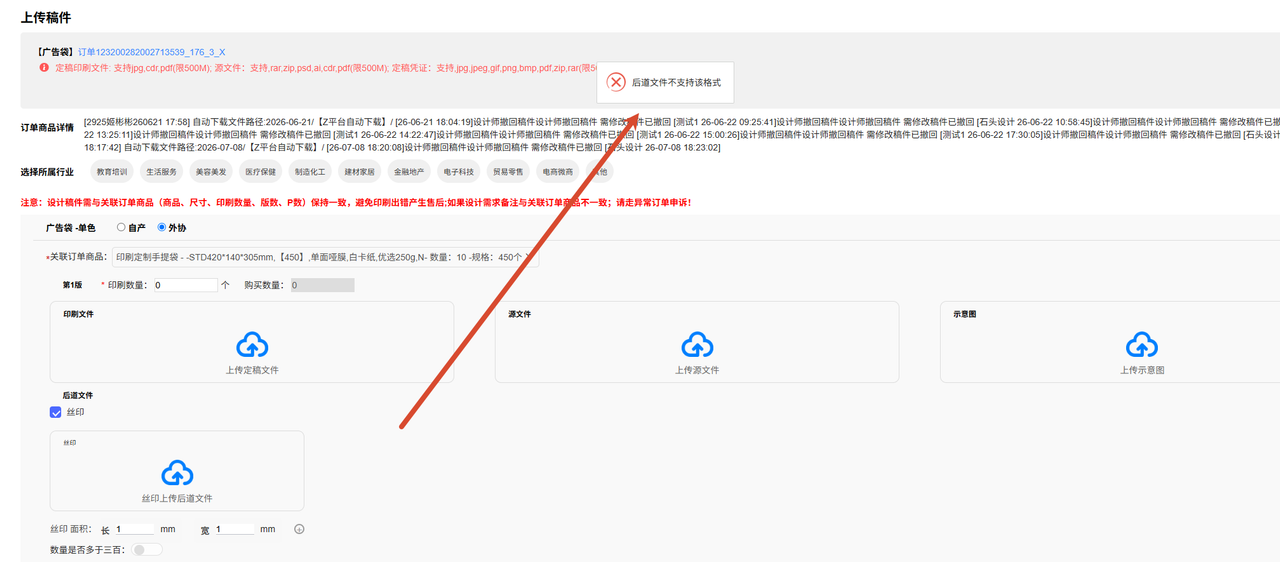The width and height of the screenshot is (1280, 562).
Task: Click the cloud upload icon under 源文件
Action: [x=697, y=345]
